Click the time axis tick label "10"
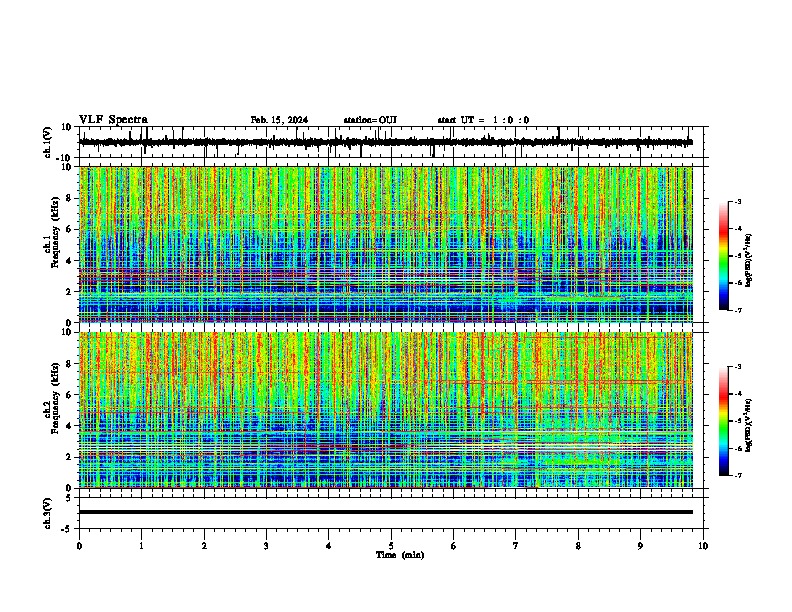The width and height of the screenshot is (792, 612). click(703, 546)
